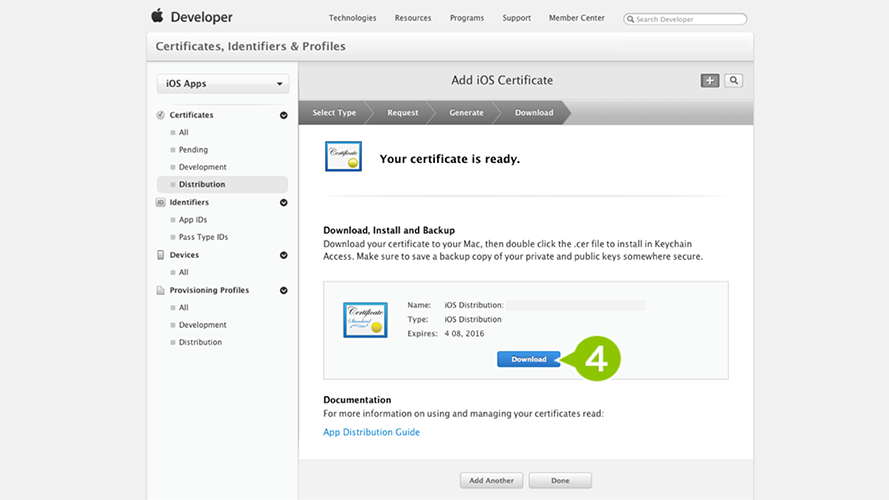Select Development under Certificates

click(202, 167)
